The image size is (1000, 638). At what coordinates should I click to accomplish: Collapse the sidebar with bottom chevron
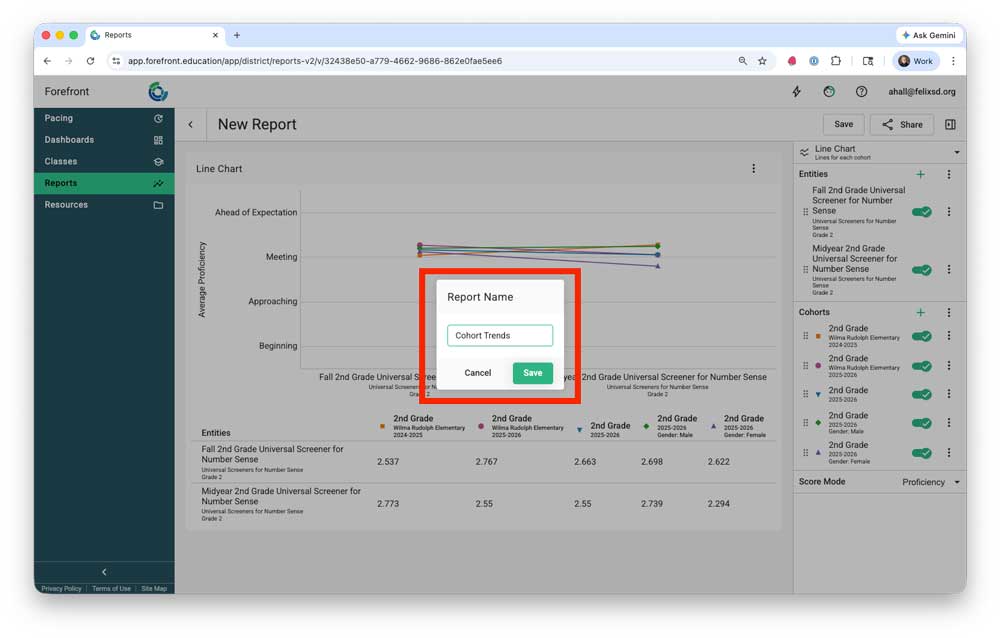click(x=104, y=572)
